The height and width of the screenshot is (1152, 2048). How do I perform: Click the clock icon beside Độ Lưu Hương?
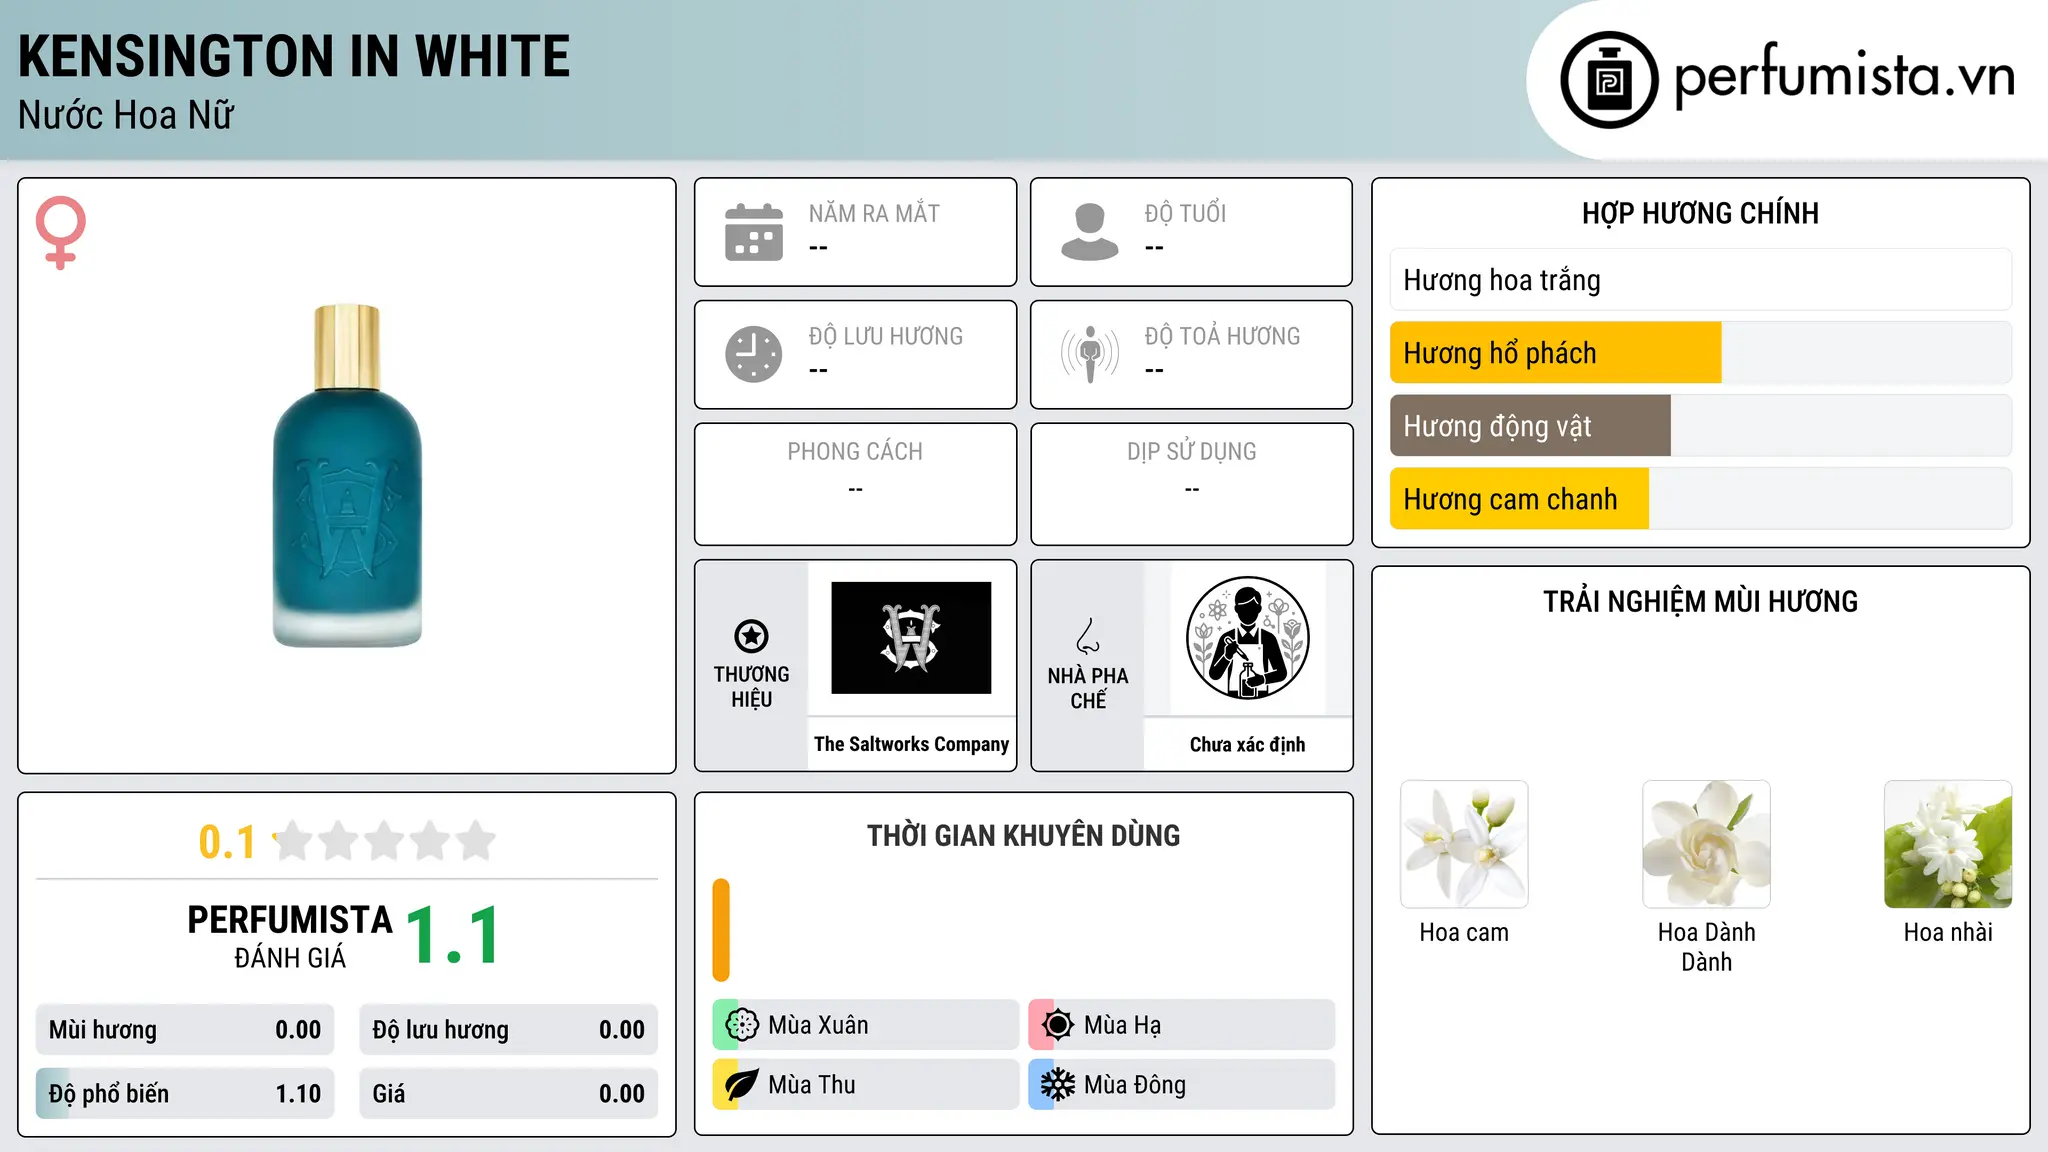(x=754, y=354)
